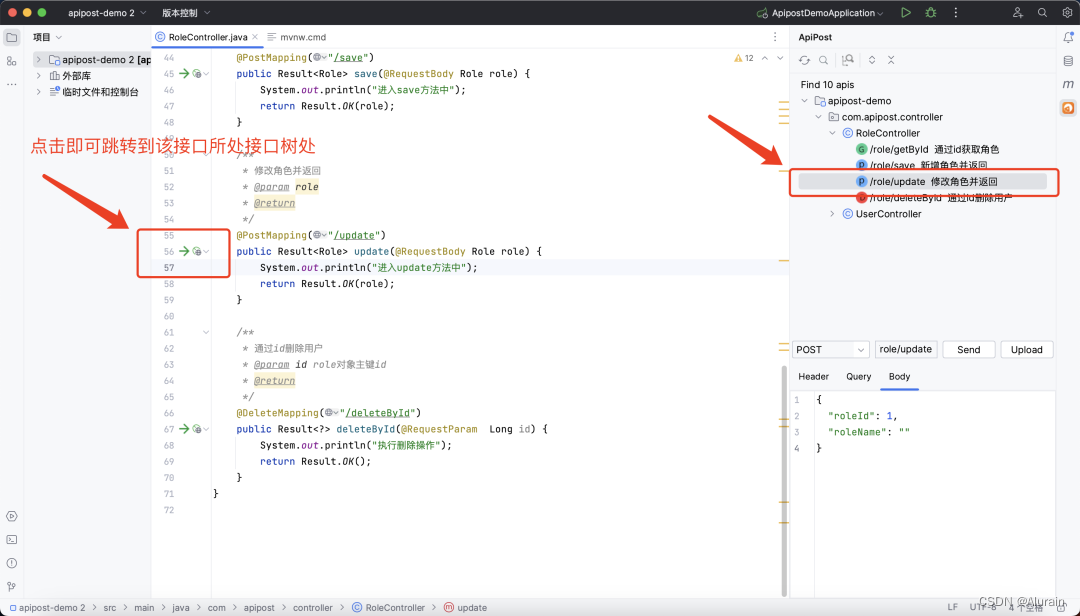Open the POST method dropdown
1080x616 pixels.
(831, 349)
